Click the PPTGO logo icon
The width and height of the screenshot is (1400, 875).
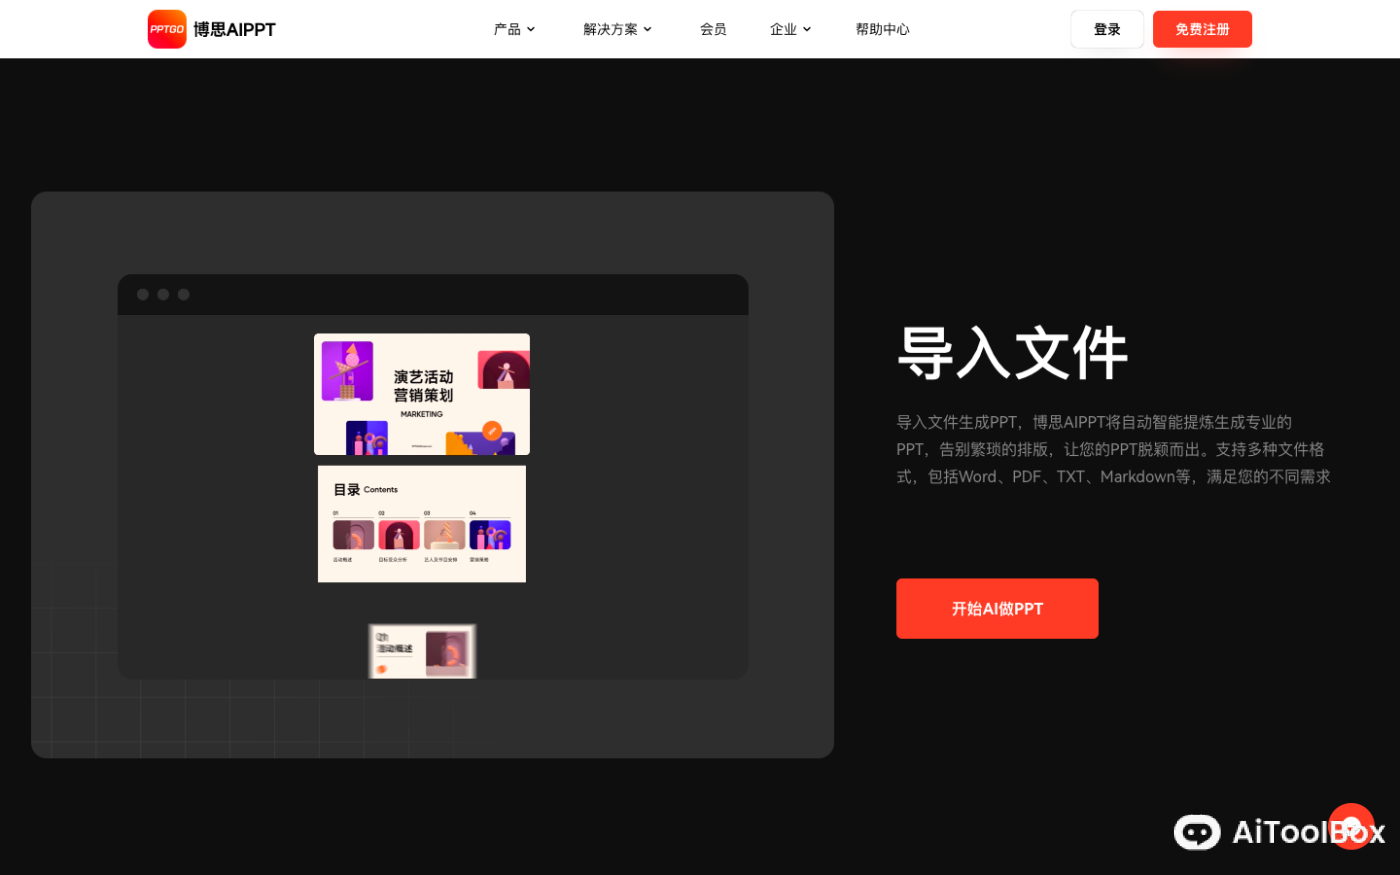pos(166,29)
